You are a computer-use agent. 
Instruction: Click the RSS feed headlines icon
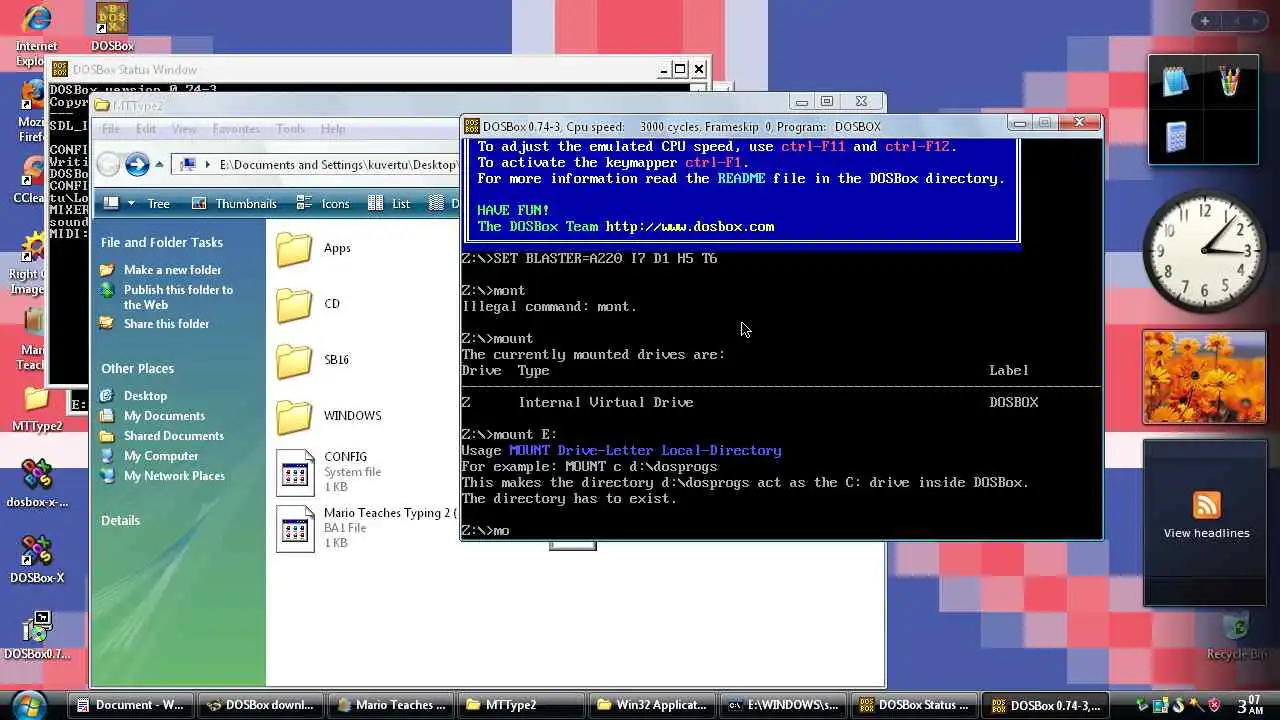[x=1206, y=504]
